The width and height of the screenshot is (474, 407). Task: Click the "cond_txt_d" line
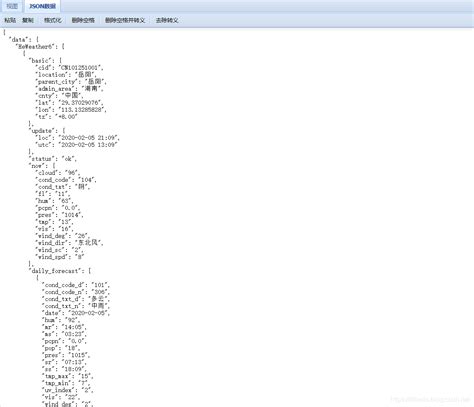point(76,299)
